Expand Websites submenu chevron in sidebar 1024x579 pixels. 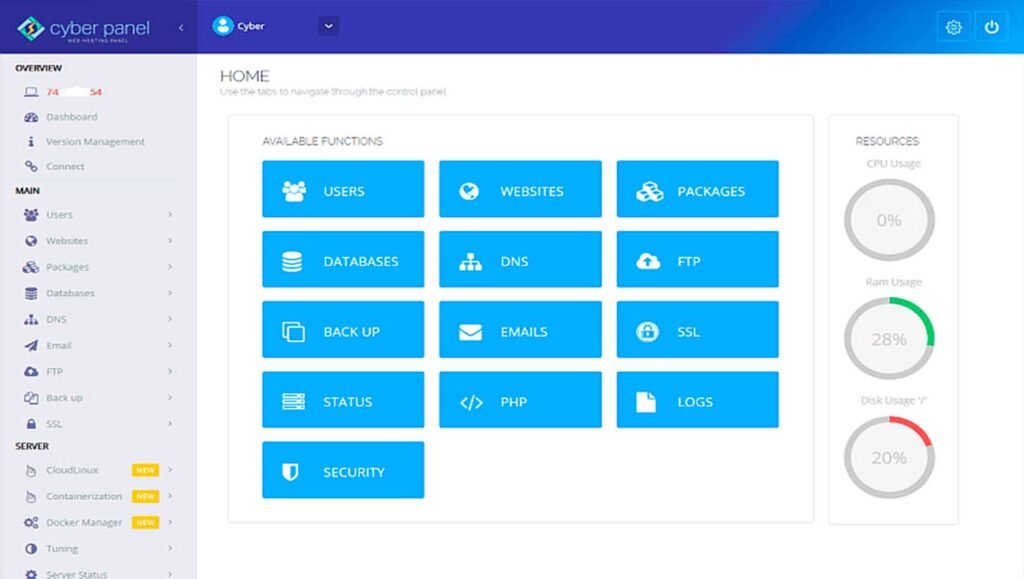click(x=170, y=240)
